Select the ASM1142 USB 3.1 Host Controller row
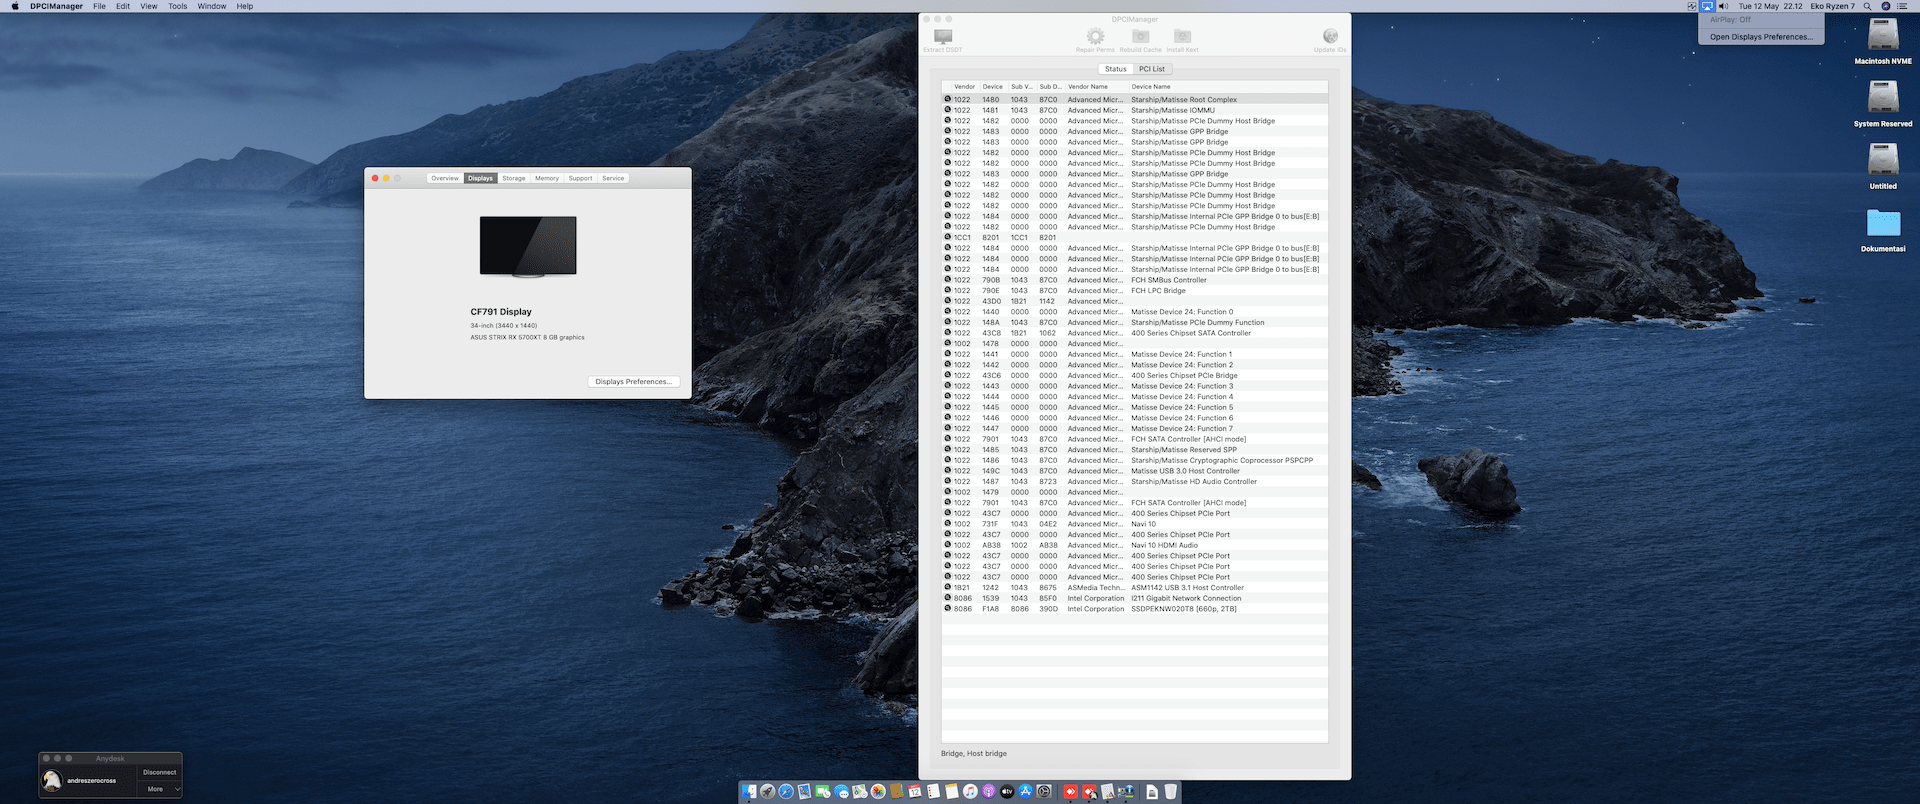Viewport: 1920px width, 804px height. [1135, 587]
